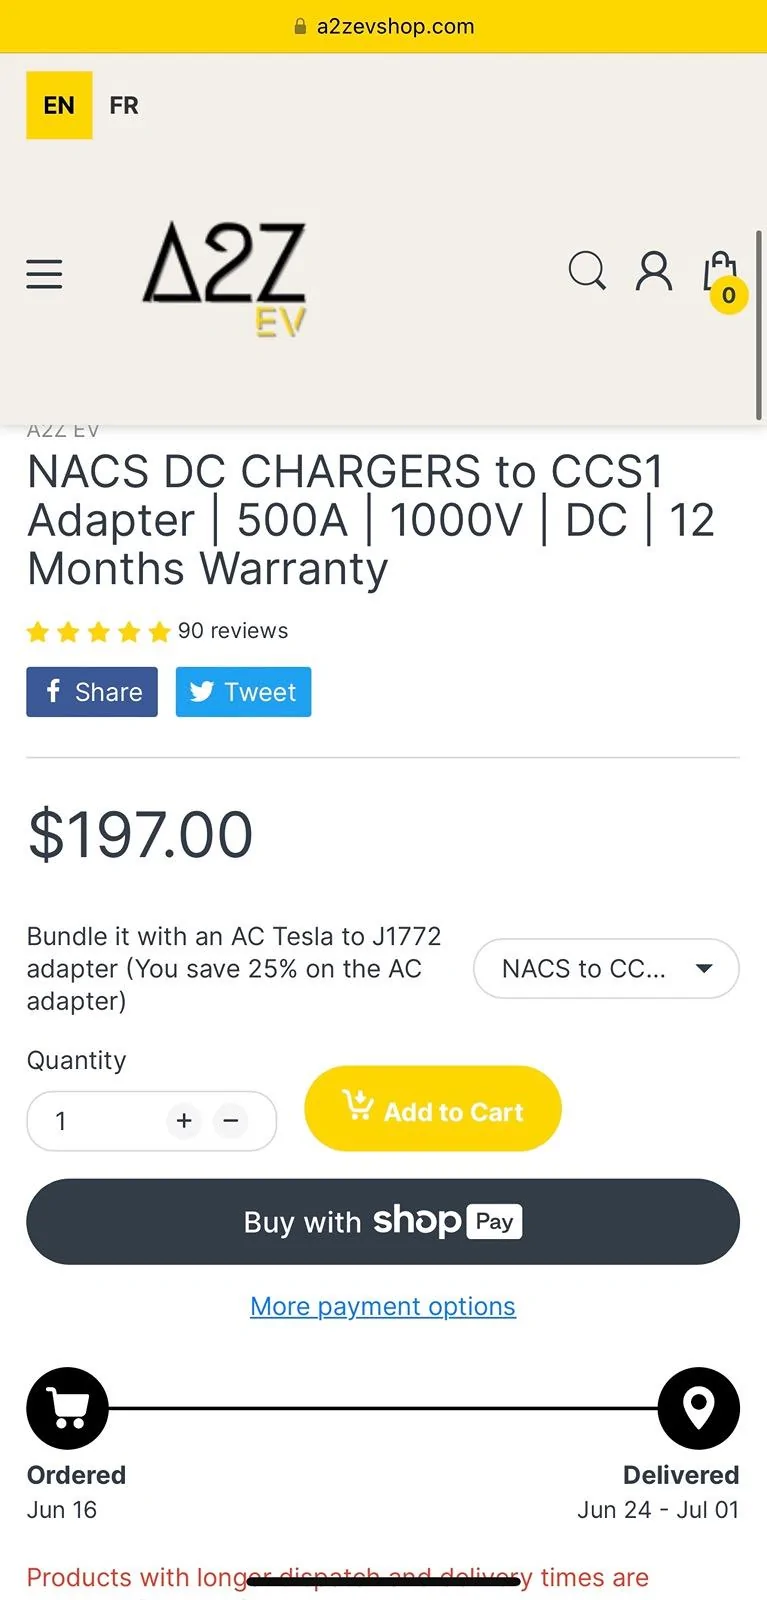Decrease quantity with the minus button
Viewport: 767px width, 1600px height.
pos(231,1121)
